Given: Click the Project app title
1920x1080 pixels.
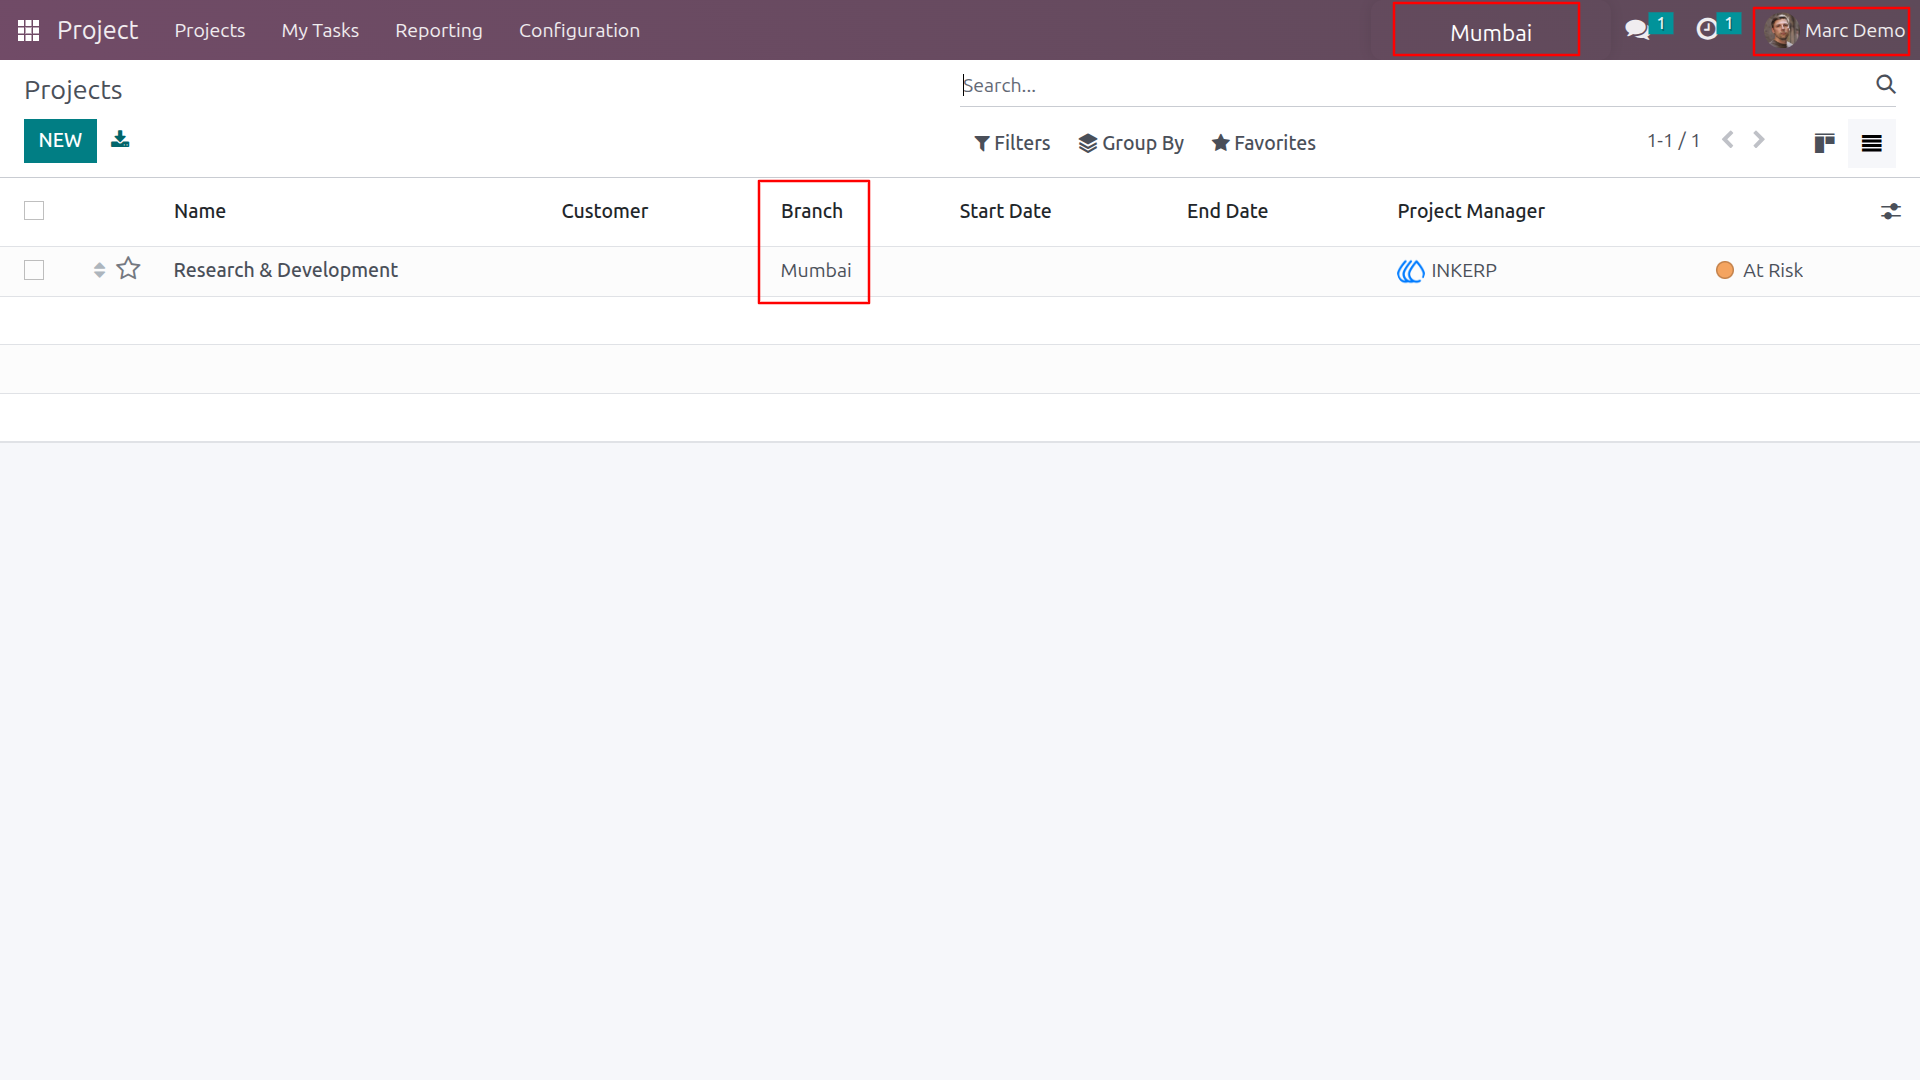Looking at the screenshot, I should click(x=97, y=30).
